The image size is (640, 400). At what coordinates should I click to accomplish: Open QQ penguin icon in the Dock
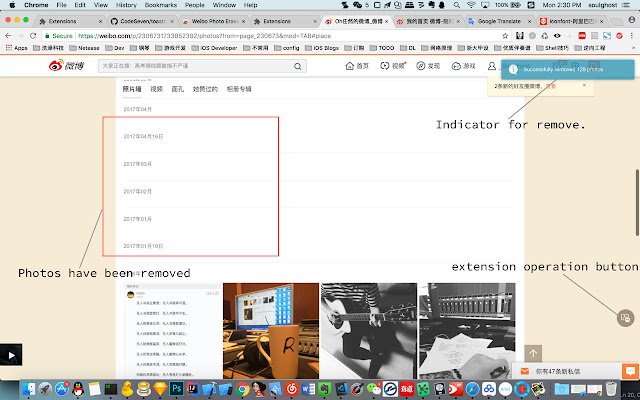tap(78, 389)
